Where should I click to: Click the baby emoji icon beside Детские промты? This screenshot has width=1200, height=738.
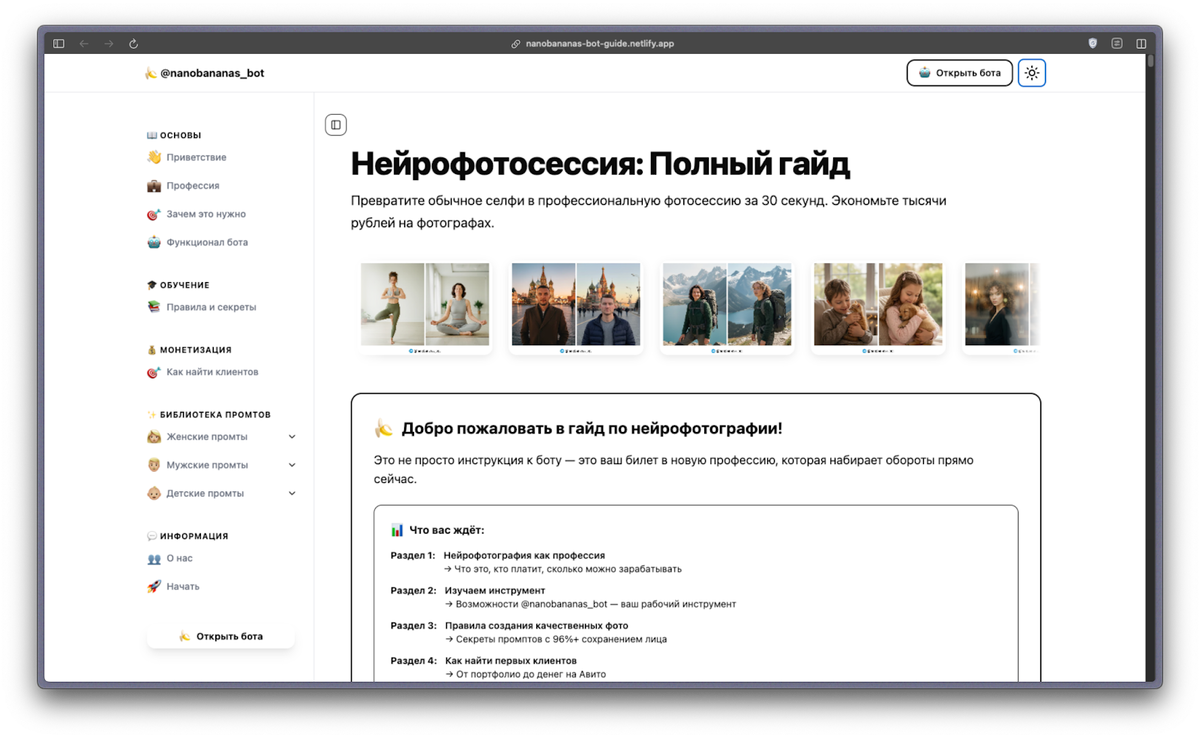[x=154, y=493]
